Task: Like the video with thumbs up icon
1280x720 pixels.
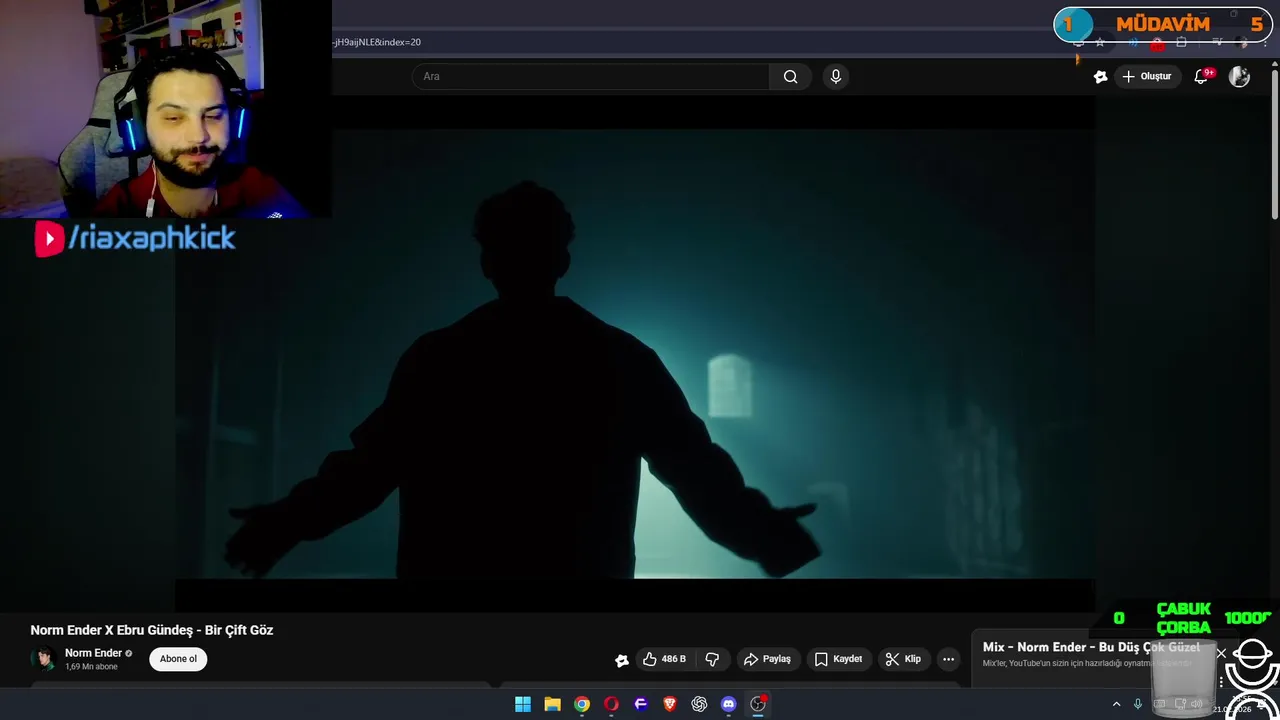Action: [664, 659]
